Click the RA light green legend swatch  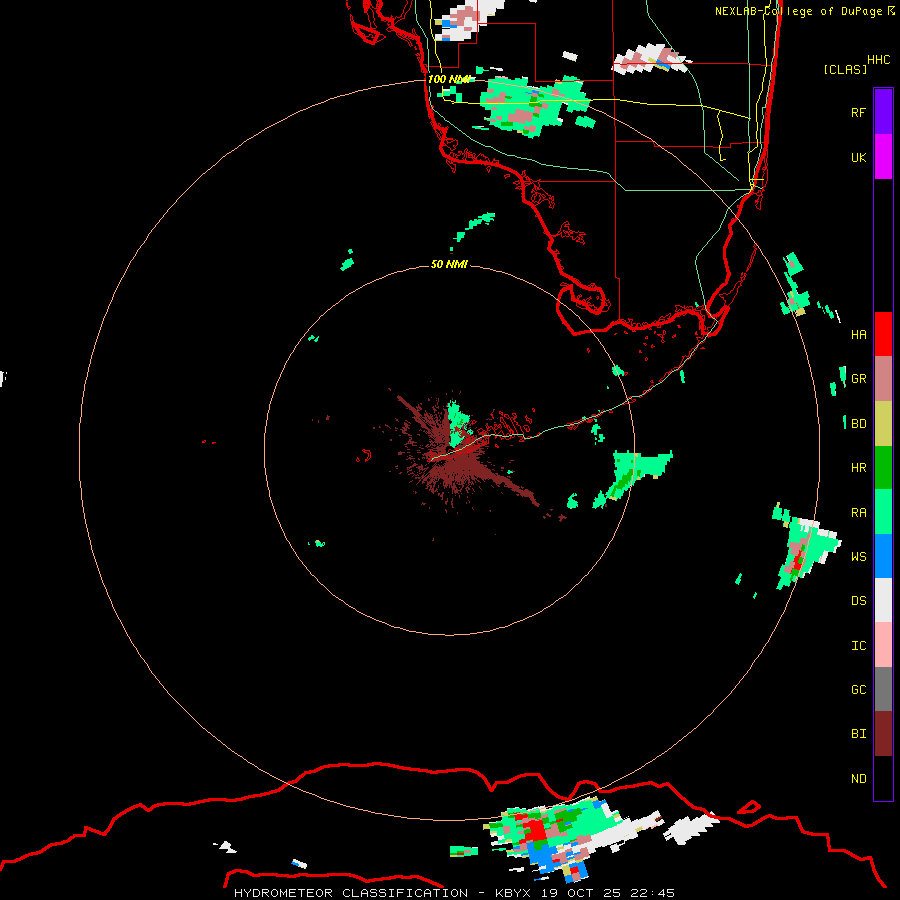click(883, 512)
